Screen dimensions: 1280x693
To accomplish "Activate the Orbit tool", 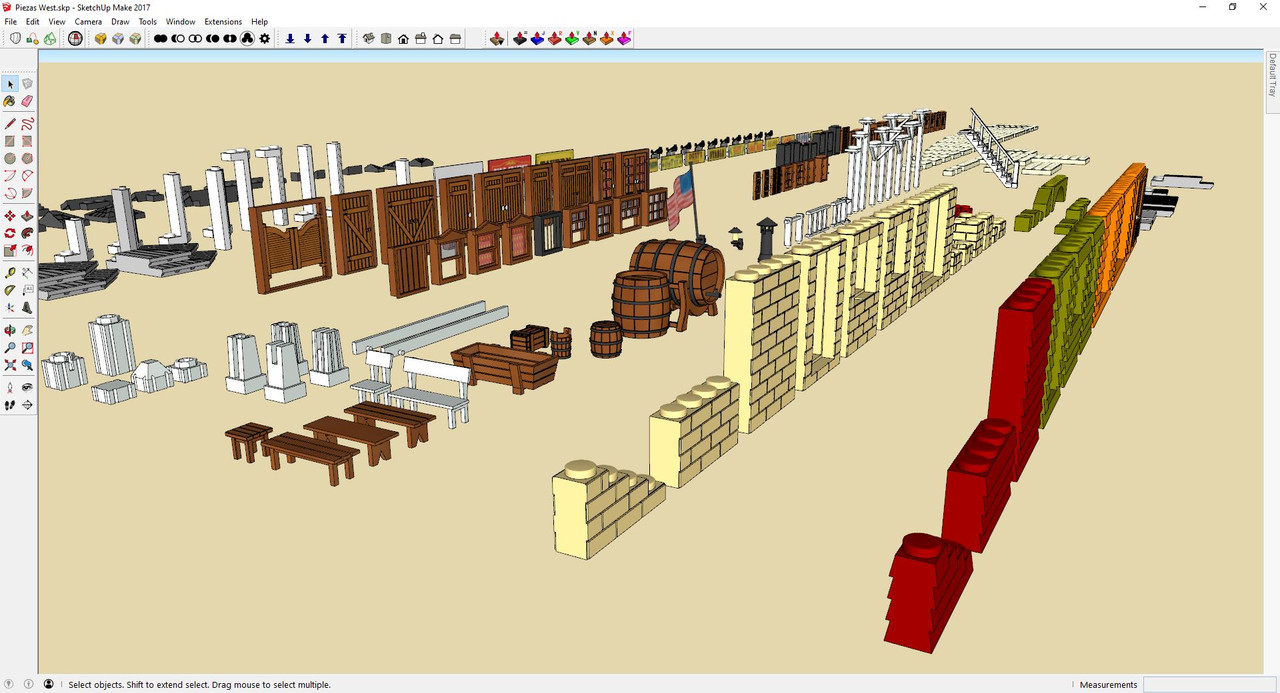I will pos(10,330).
